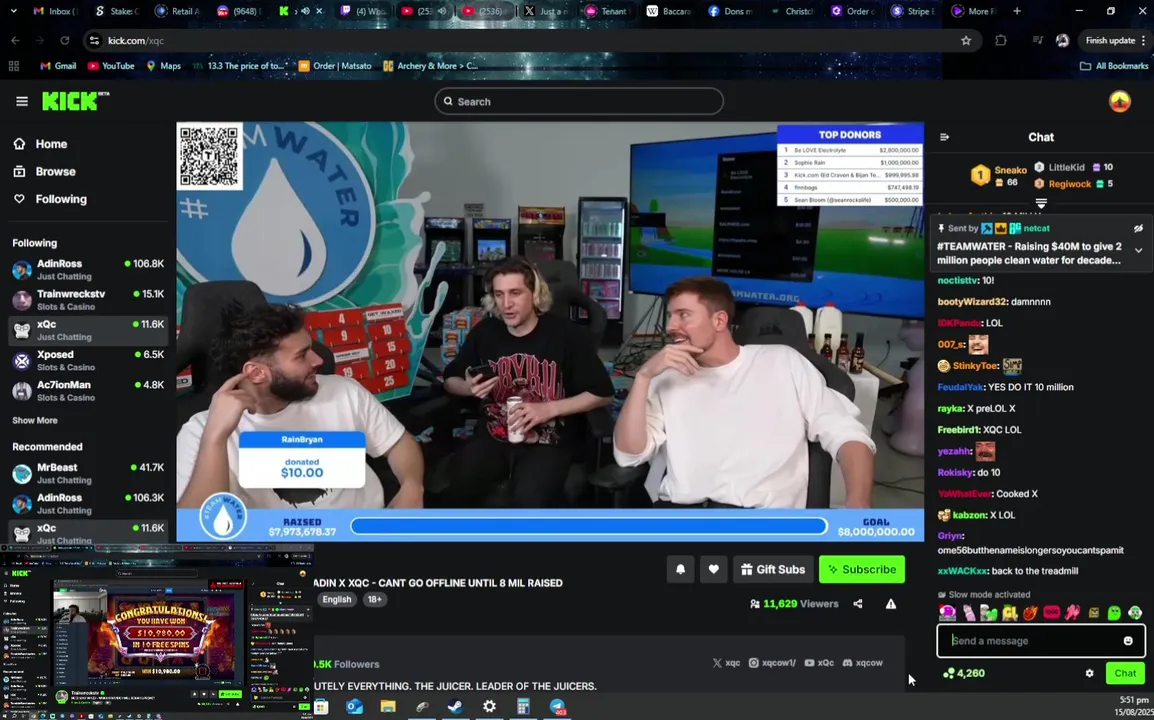Click the fundraiser progress bar in video
Viewport: 1154px width, 720px height.
[589, 526]
